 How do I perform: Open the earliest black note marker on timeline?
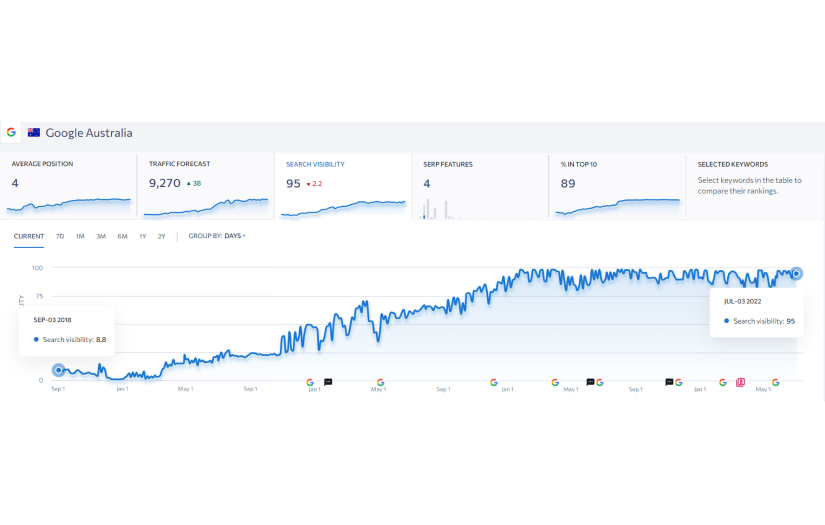point(328,382)
